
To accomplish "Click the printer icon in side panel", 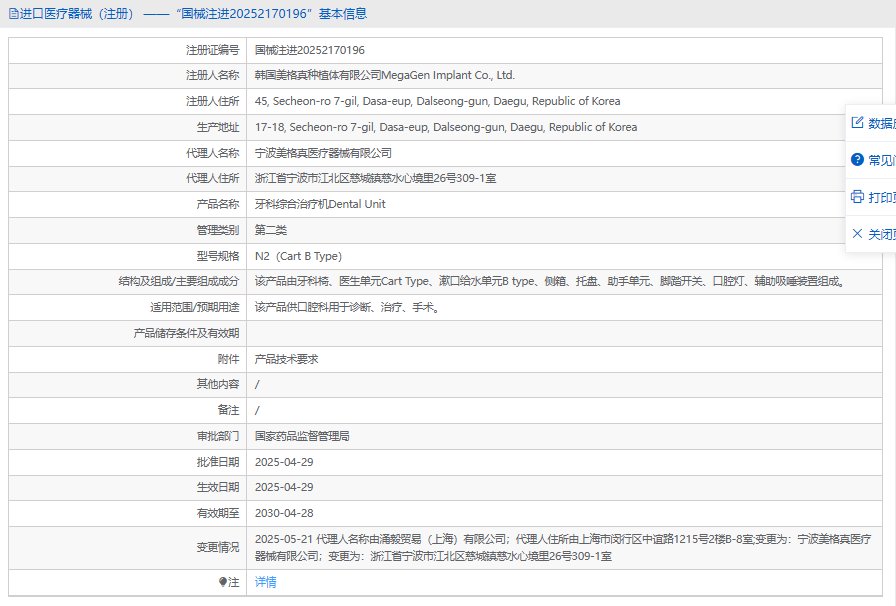I will tap(857, 197).
